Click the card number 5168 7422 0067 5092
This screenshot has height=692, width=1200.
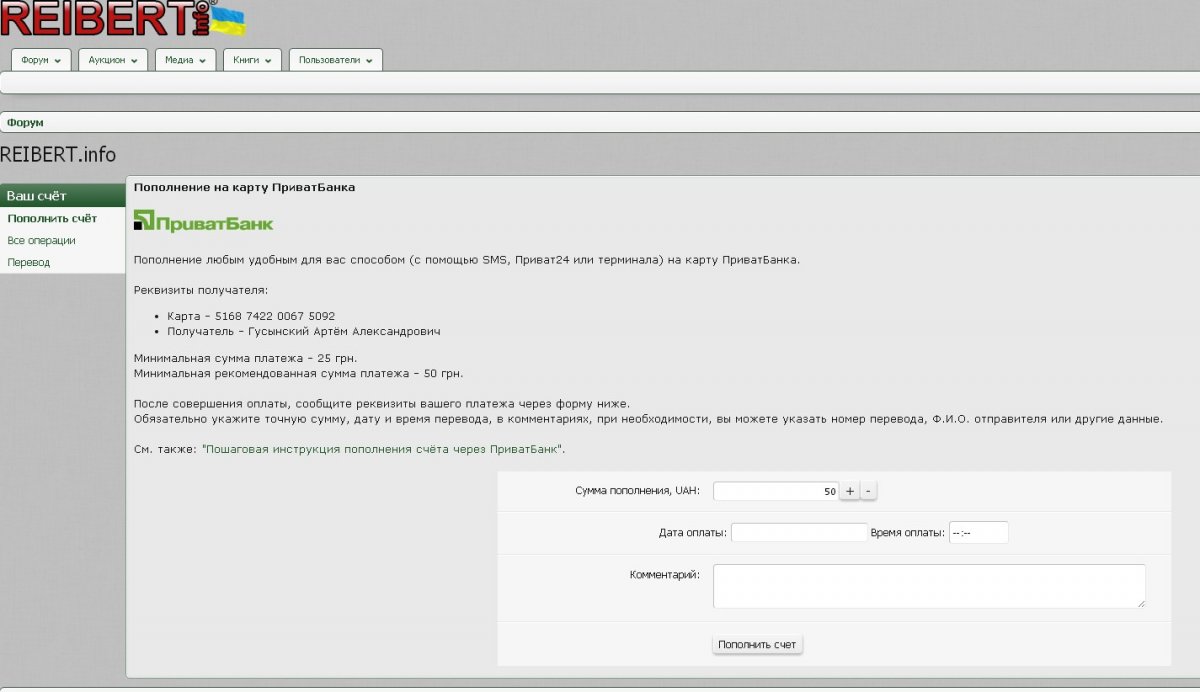click(x=275, y=316)
